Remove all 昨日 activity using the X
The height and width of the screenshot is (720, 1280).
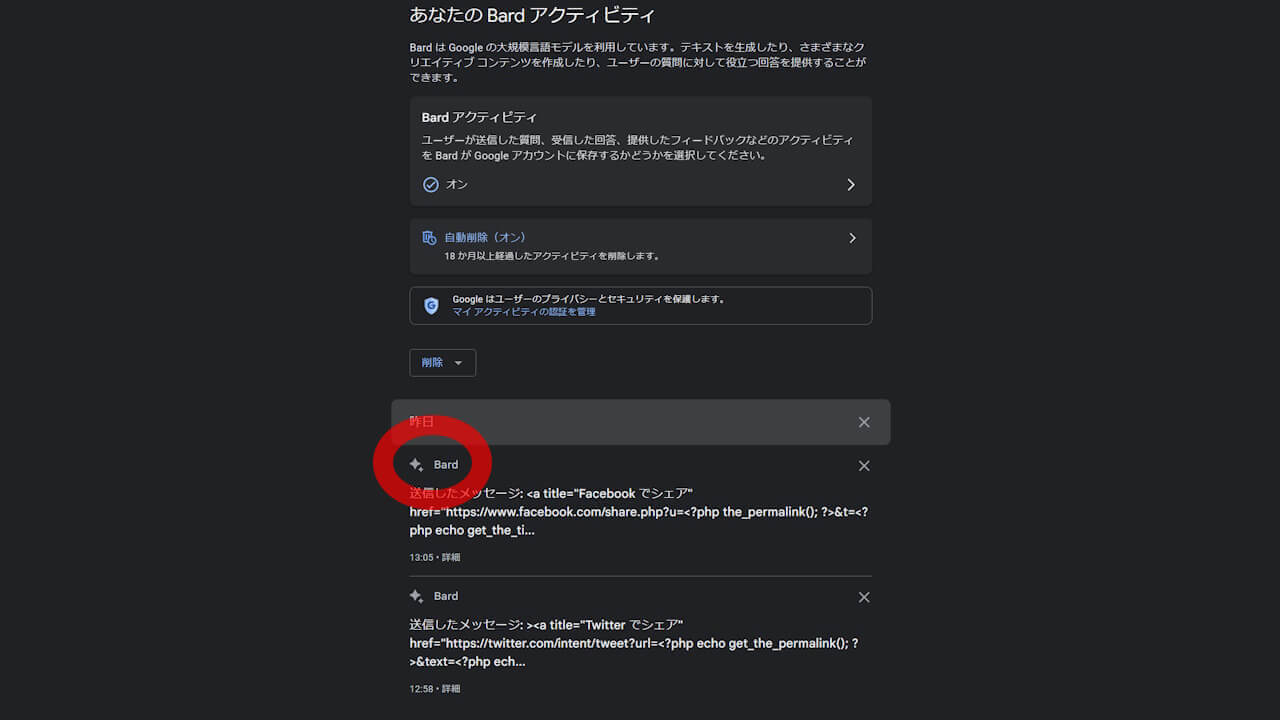coord(864,422)
